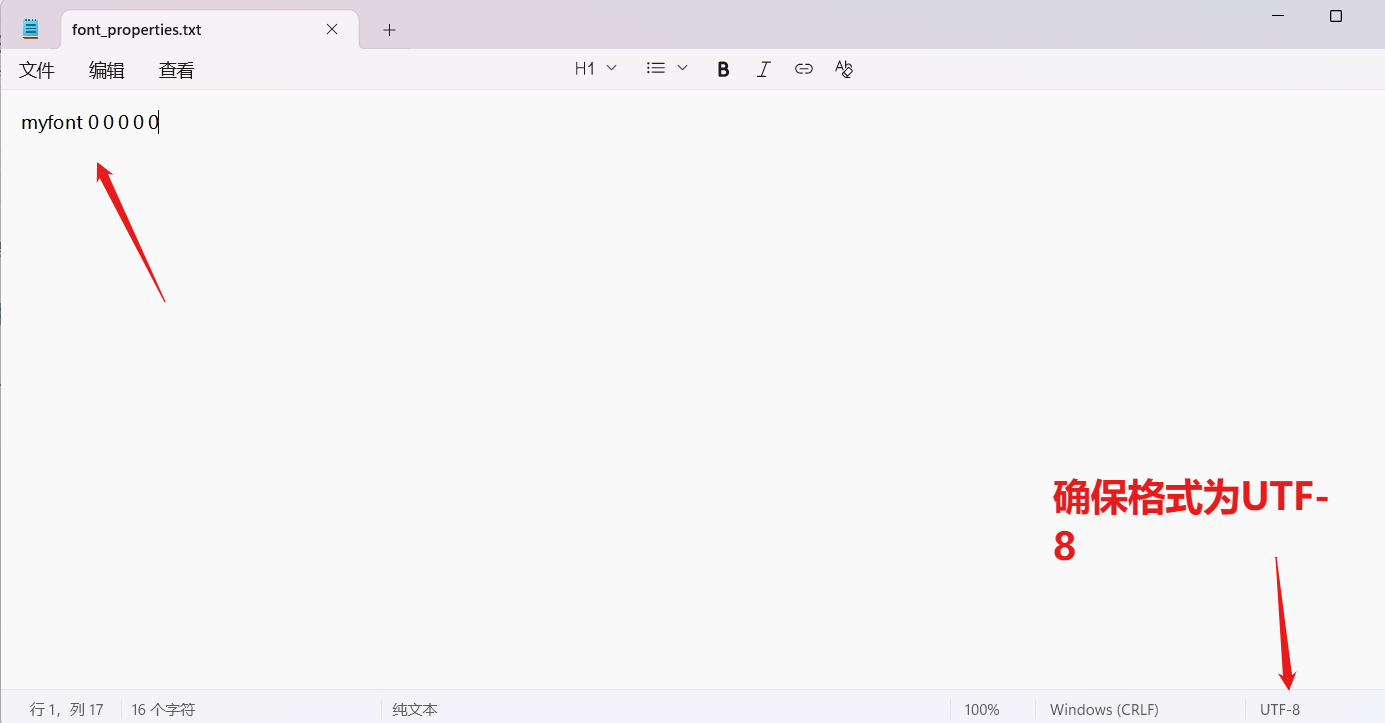Toggle italic formatting
Viewport: 1385px width, 723px height.
click(764, 69)
